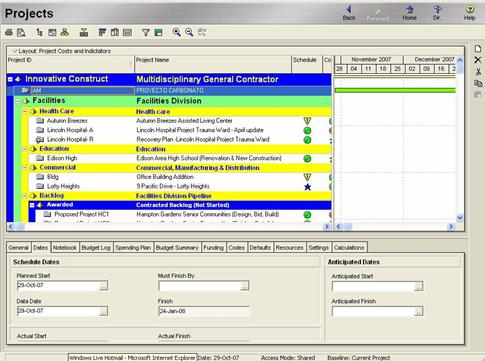Viewport: 485px width, 361px height.
Task: Open the Resources tab
Action: click(289, 248)
